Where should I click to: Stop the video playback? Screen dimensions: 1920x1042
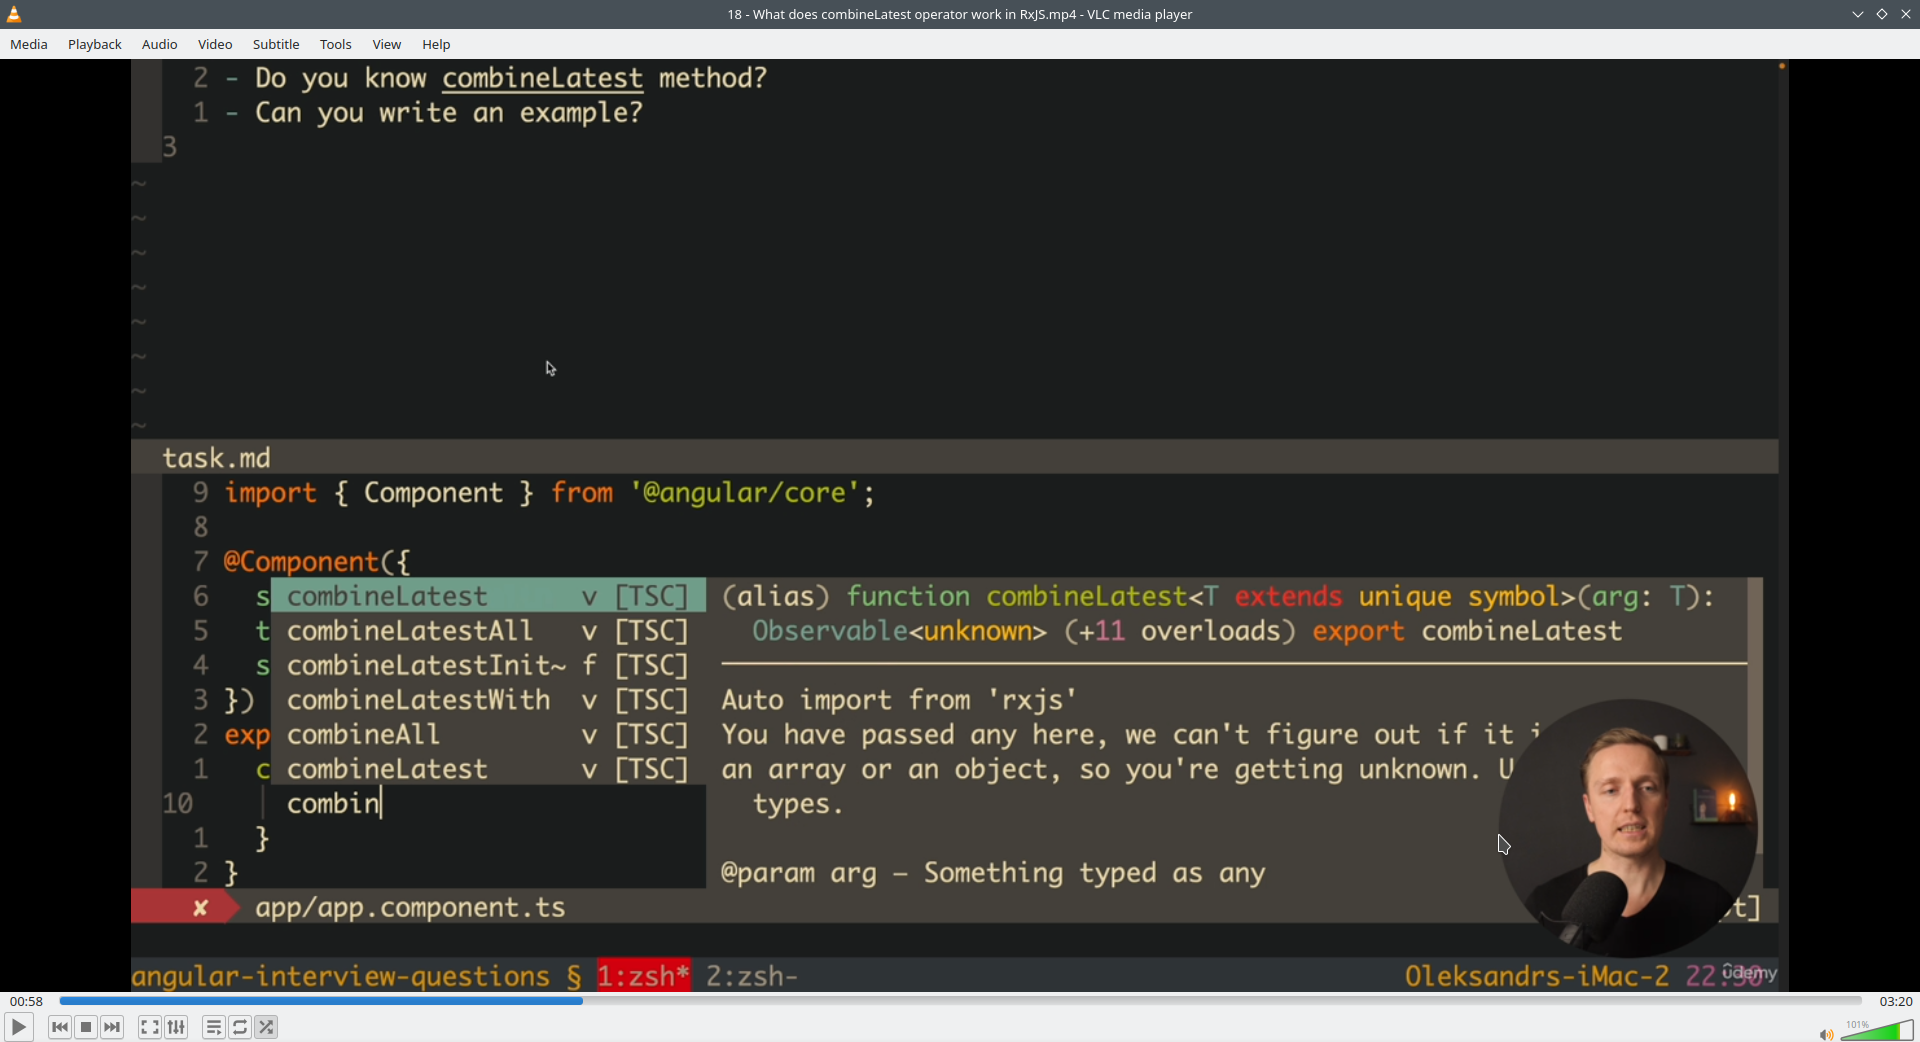coord(86,1027)
